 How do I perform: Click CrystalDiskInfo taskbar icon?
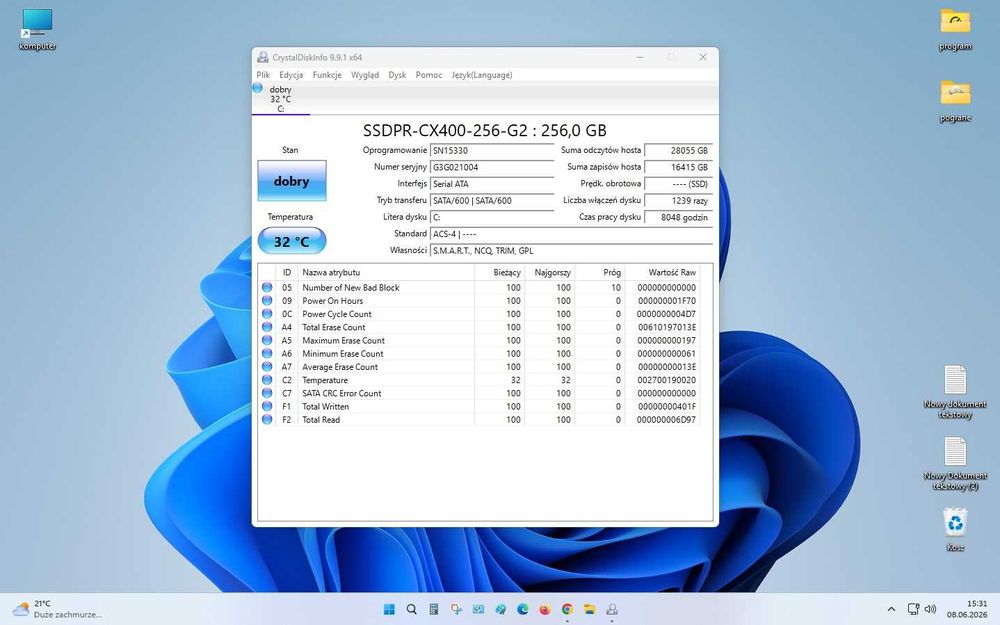(612, 609)
